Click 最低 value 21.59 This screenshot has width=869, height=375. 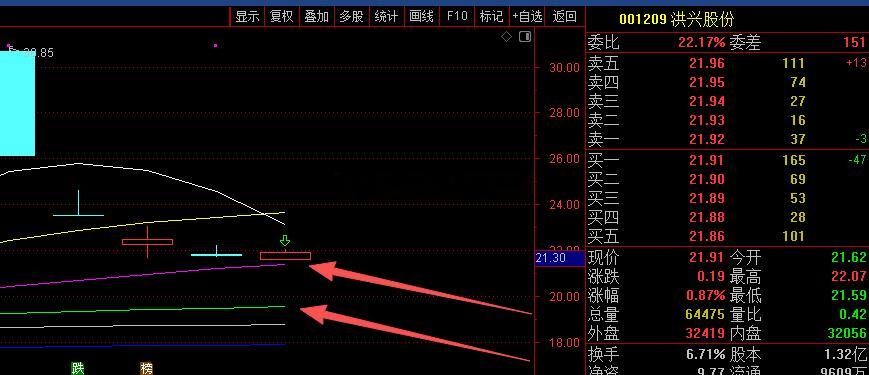pyautogui.click(x=848, y=295)
